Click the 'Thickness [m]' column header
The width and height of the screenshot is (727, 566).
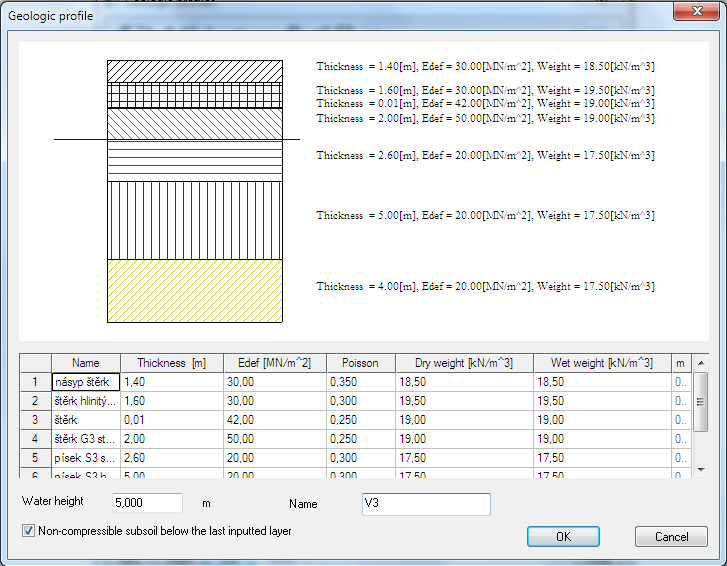click(171, 363)
